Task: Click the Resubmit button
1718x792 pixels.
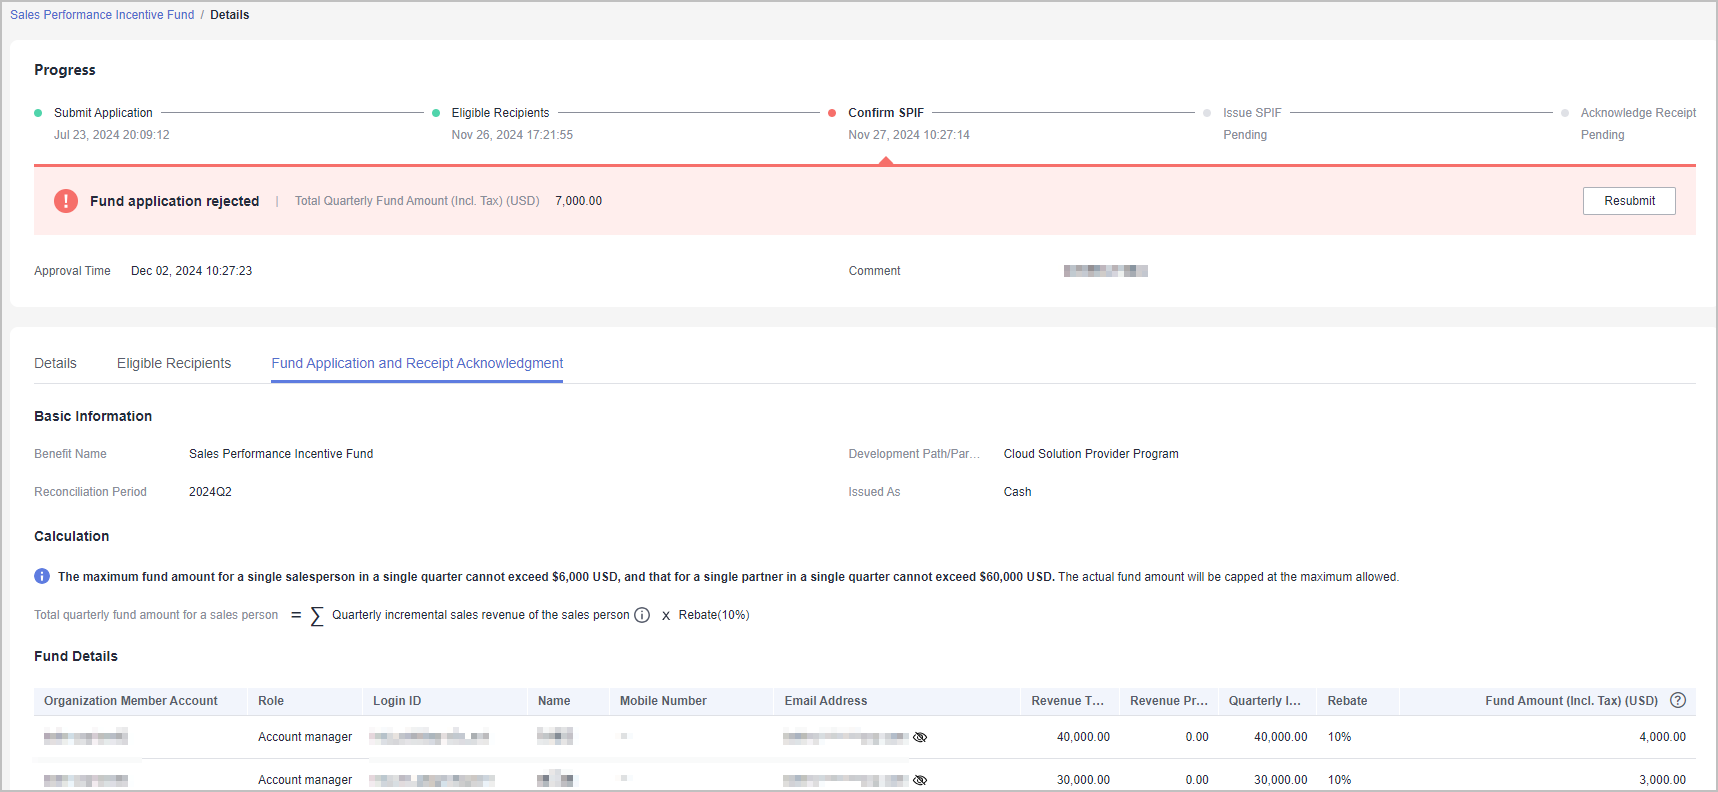Action: pos(1628,201)
